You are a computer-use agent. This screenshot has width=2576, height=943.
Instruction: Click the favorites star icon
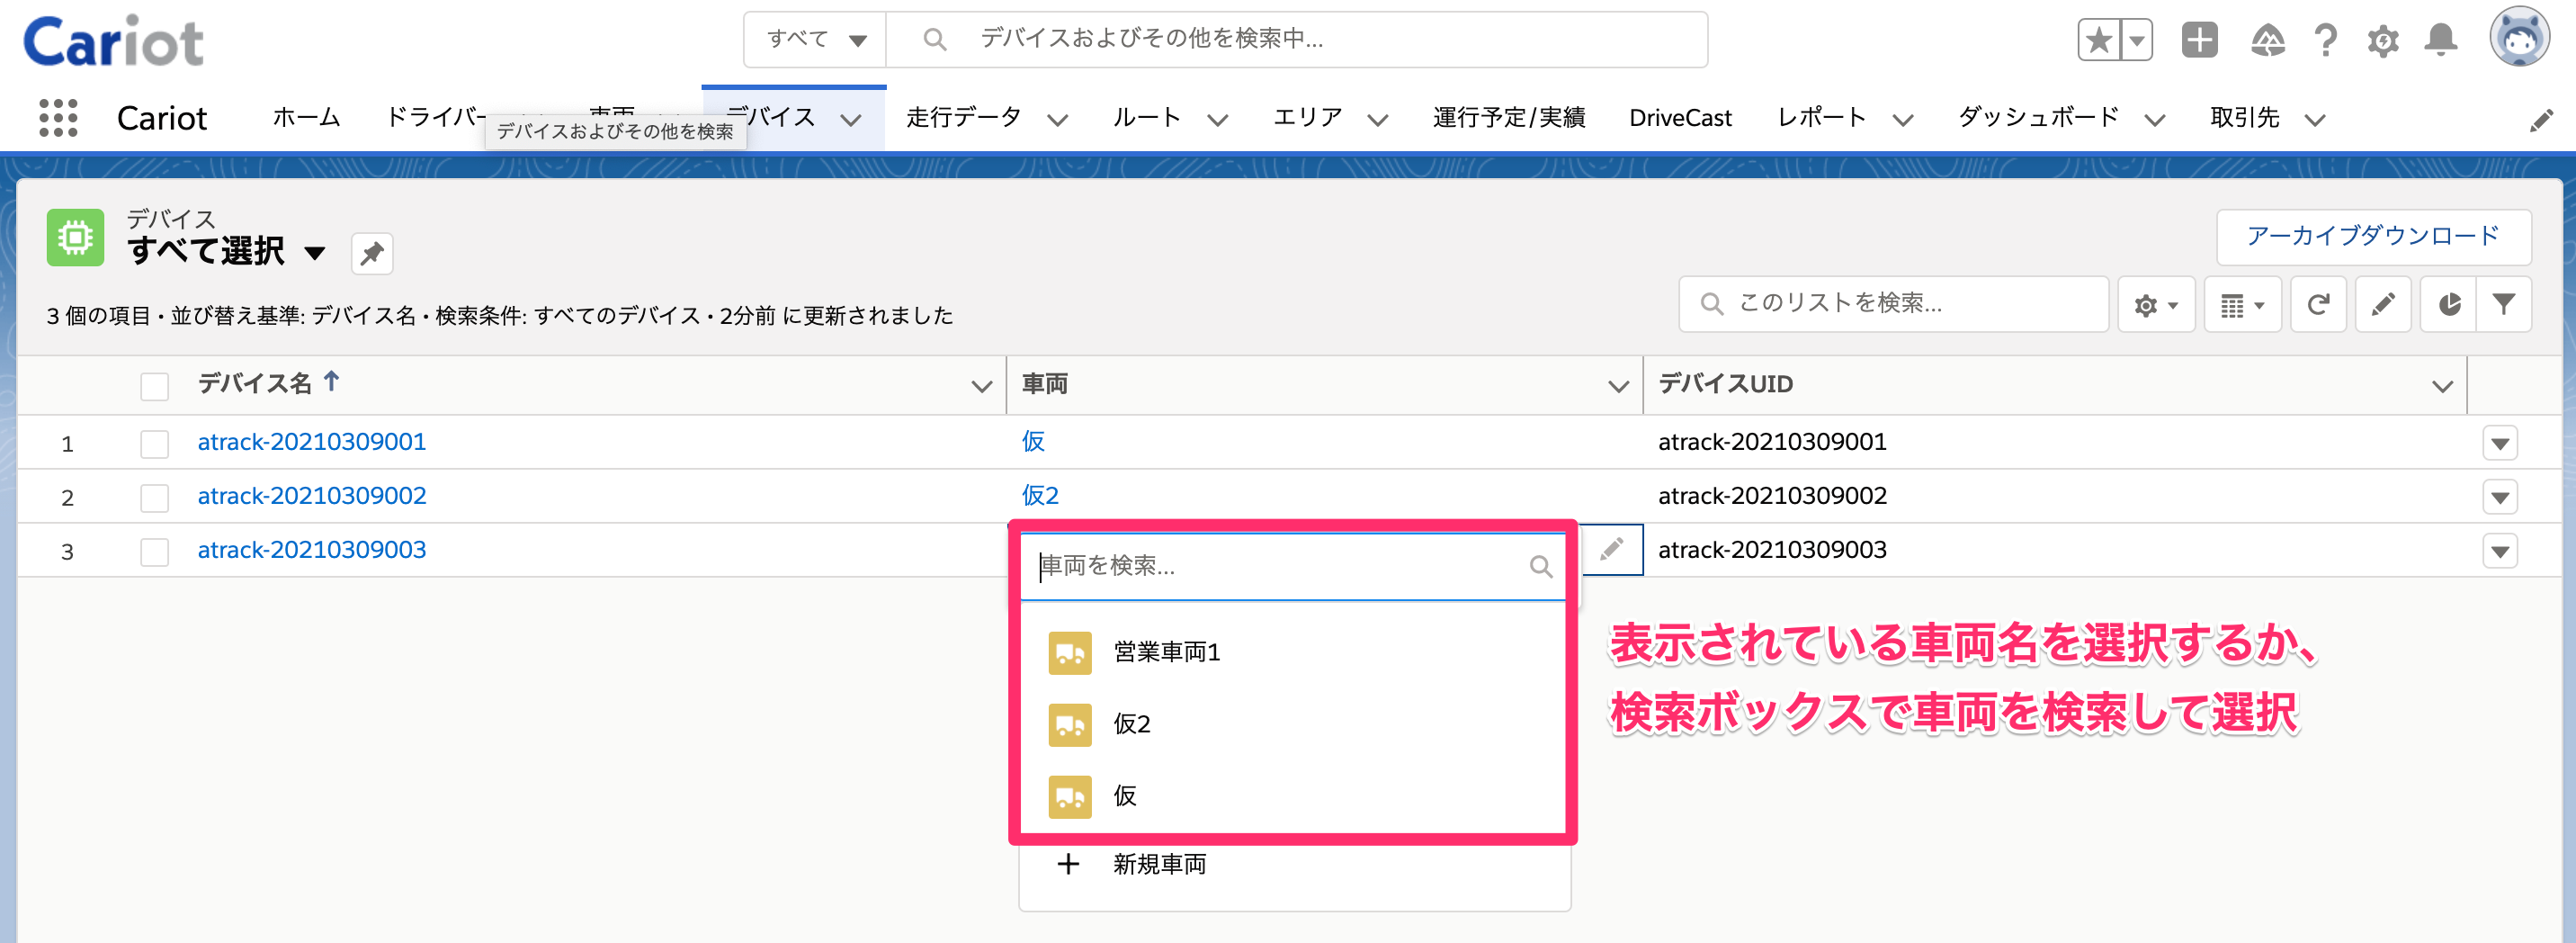coord(2098,41)
